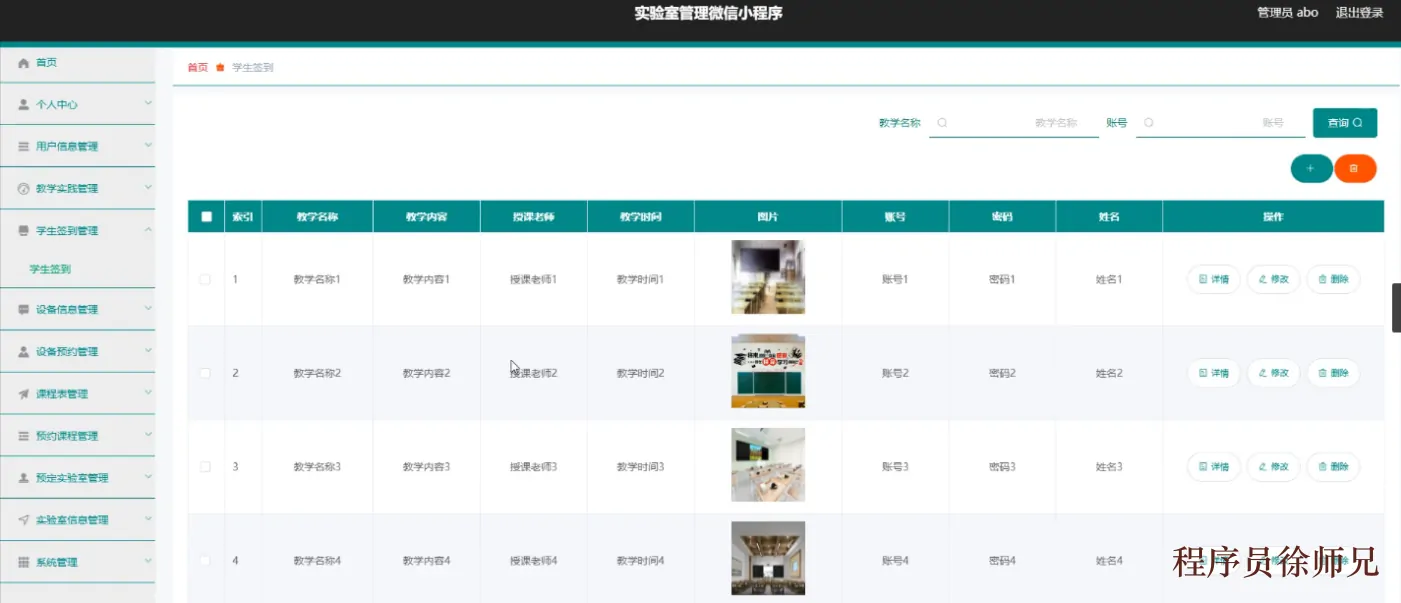Open the lecture hall thumbnail in row 4
1401x603 pixels.
768,558
